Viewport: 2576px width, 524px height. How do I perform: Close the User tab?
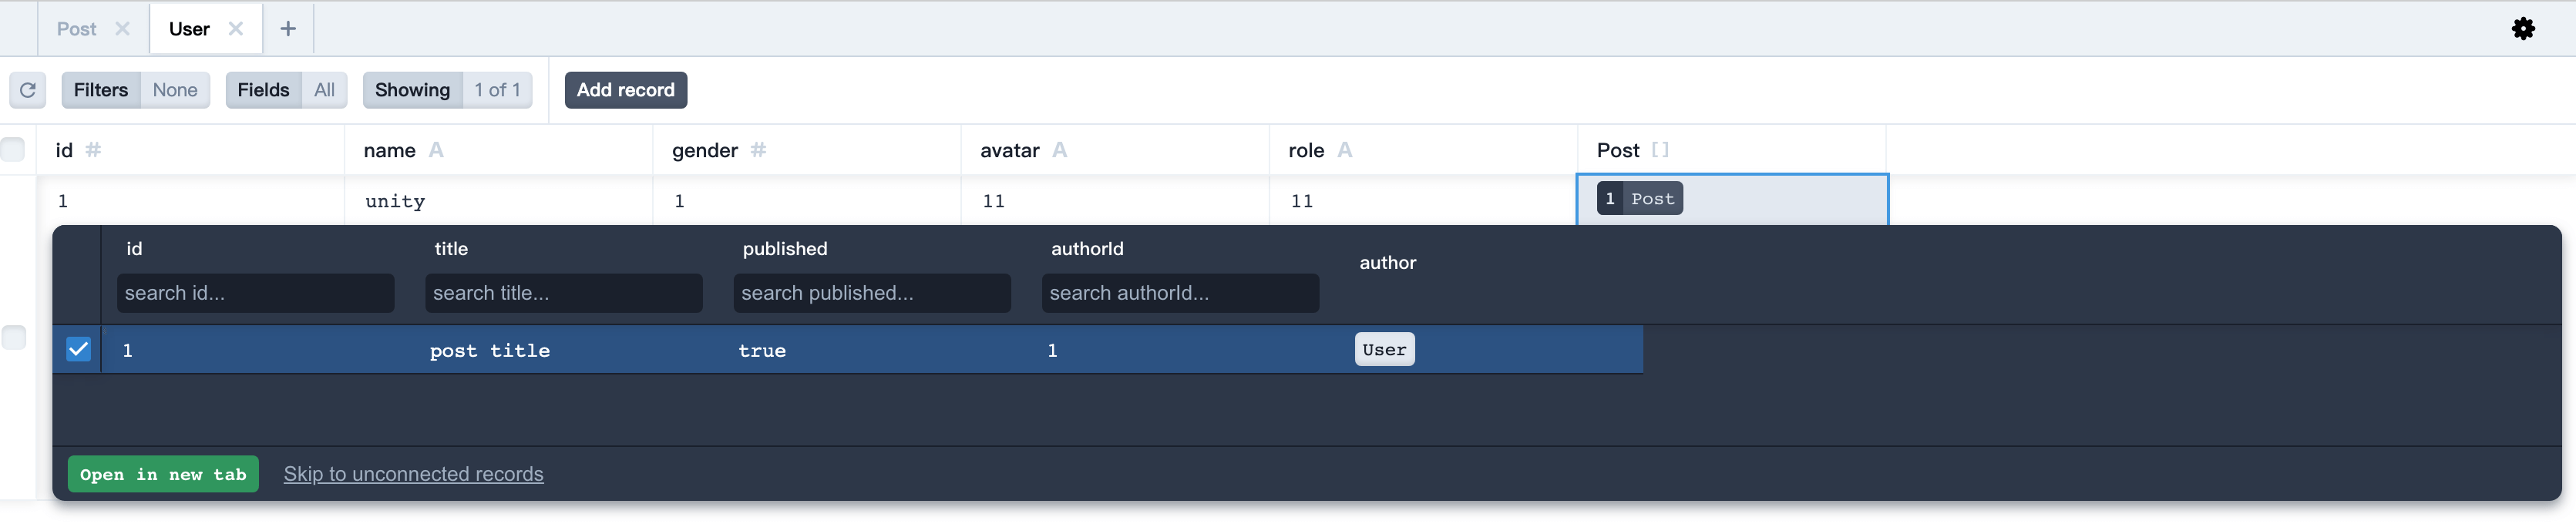(x=236, y=29)
